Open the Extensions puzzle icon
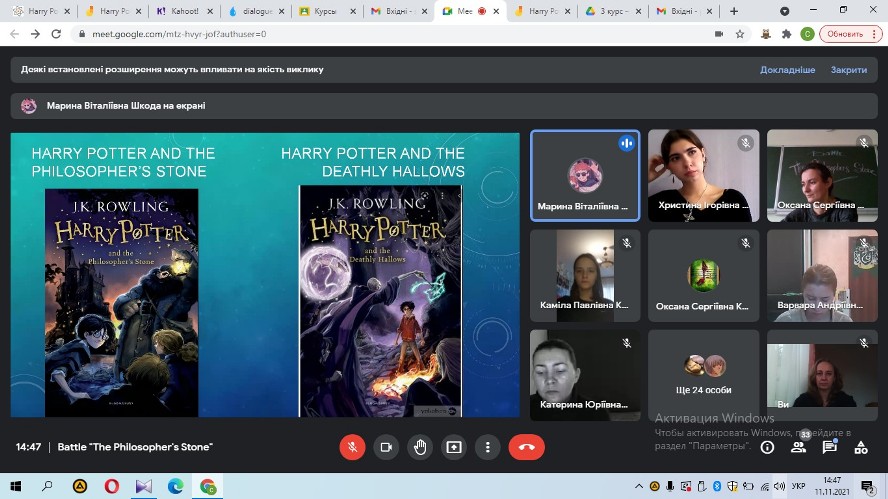 click(786, 34)
